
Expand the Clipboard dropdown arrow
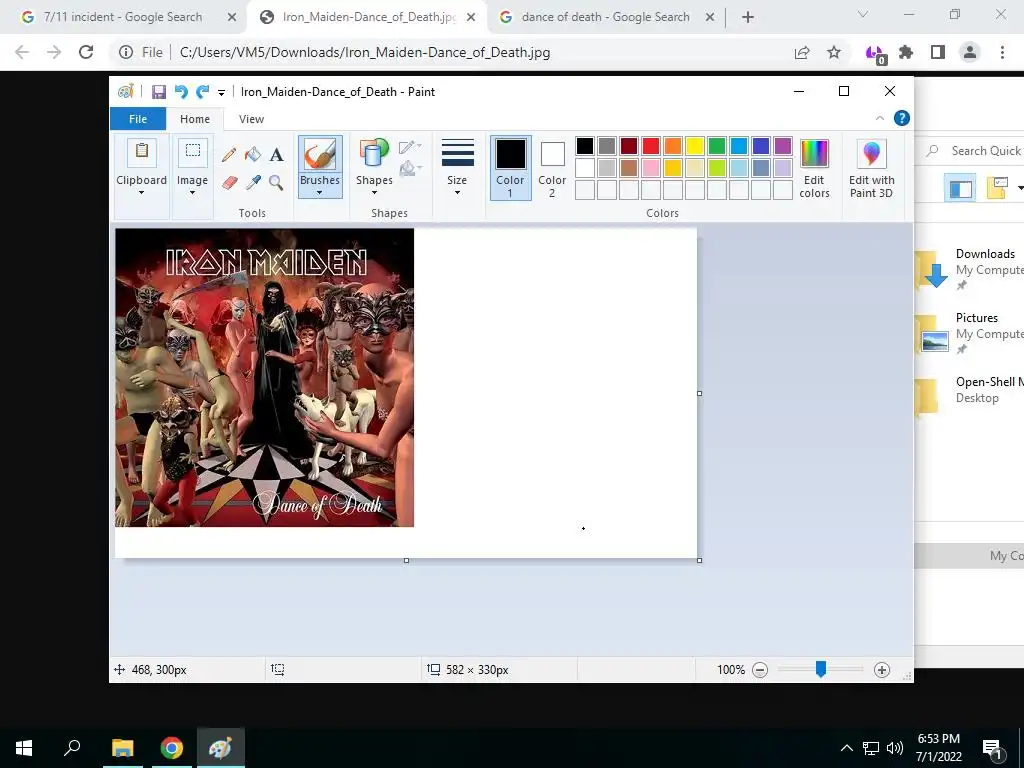pos(141,193)
